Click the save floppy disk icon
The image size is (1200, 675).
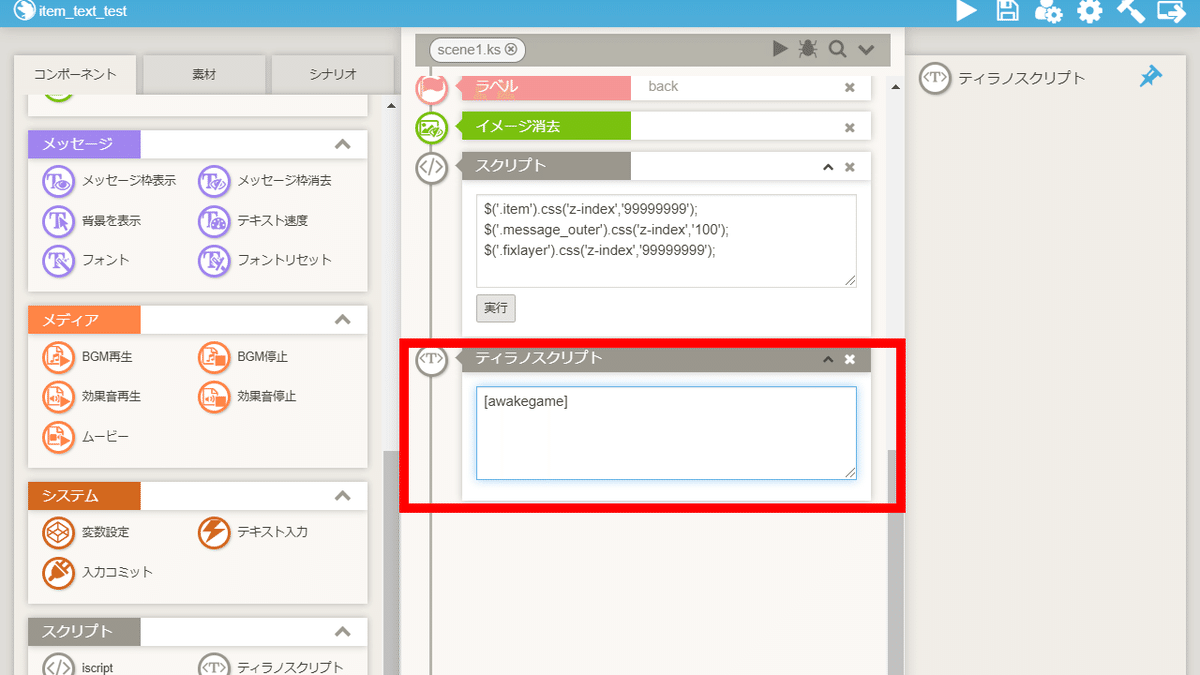click(1008, 11)
